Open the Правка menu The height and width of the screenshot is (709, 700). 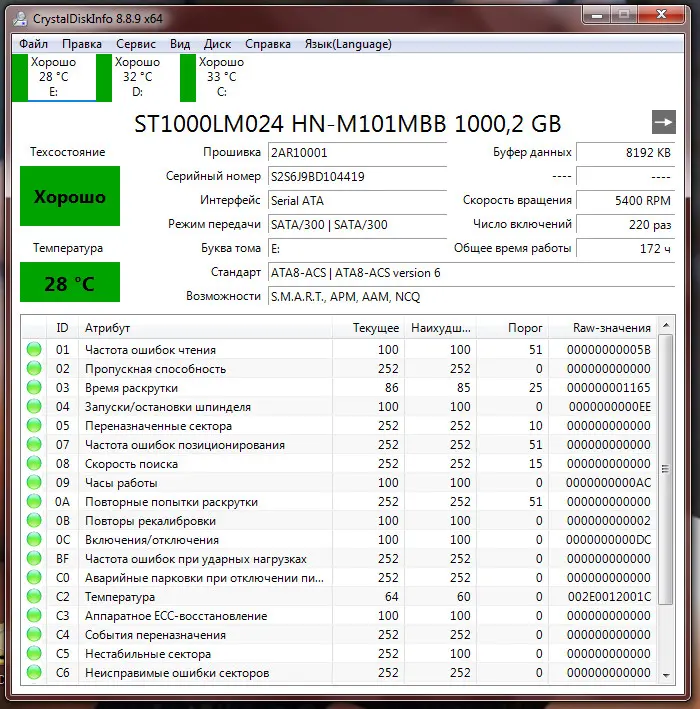[x=82, y=44]
